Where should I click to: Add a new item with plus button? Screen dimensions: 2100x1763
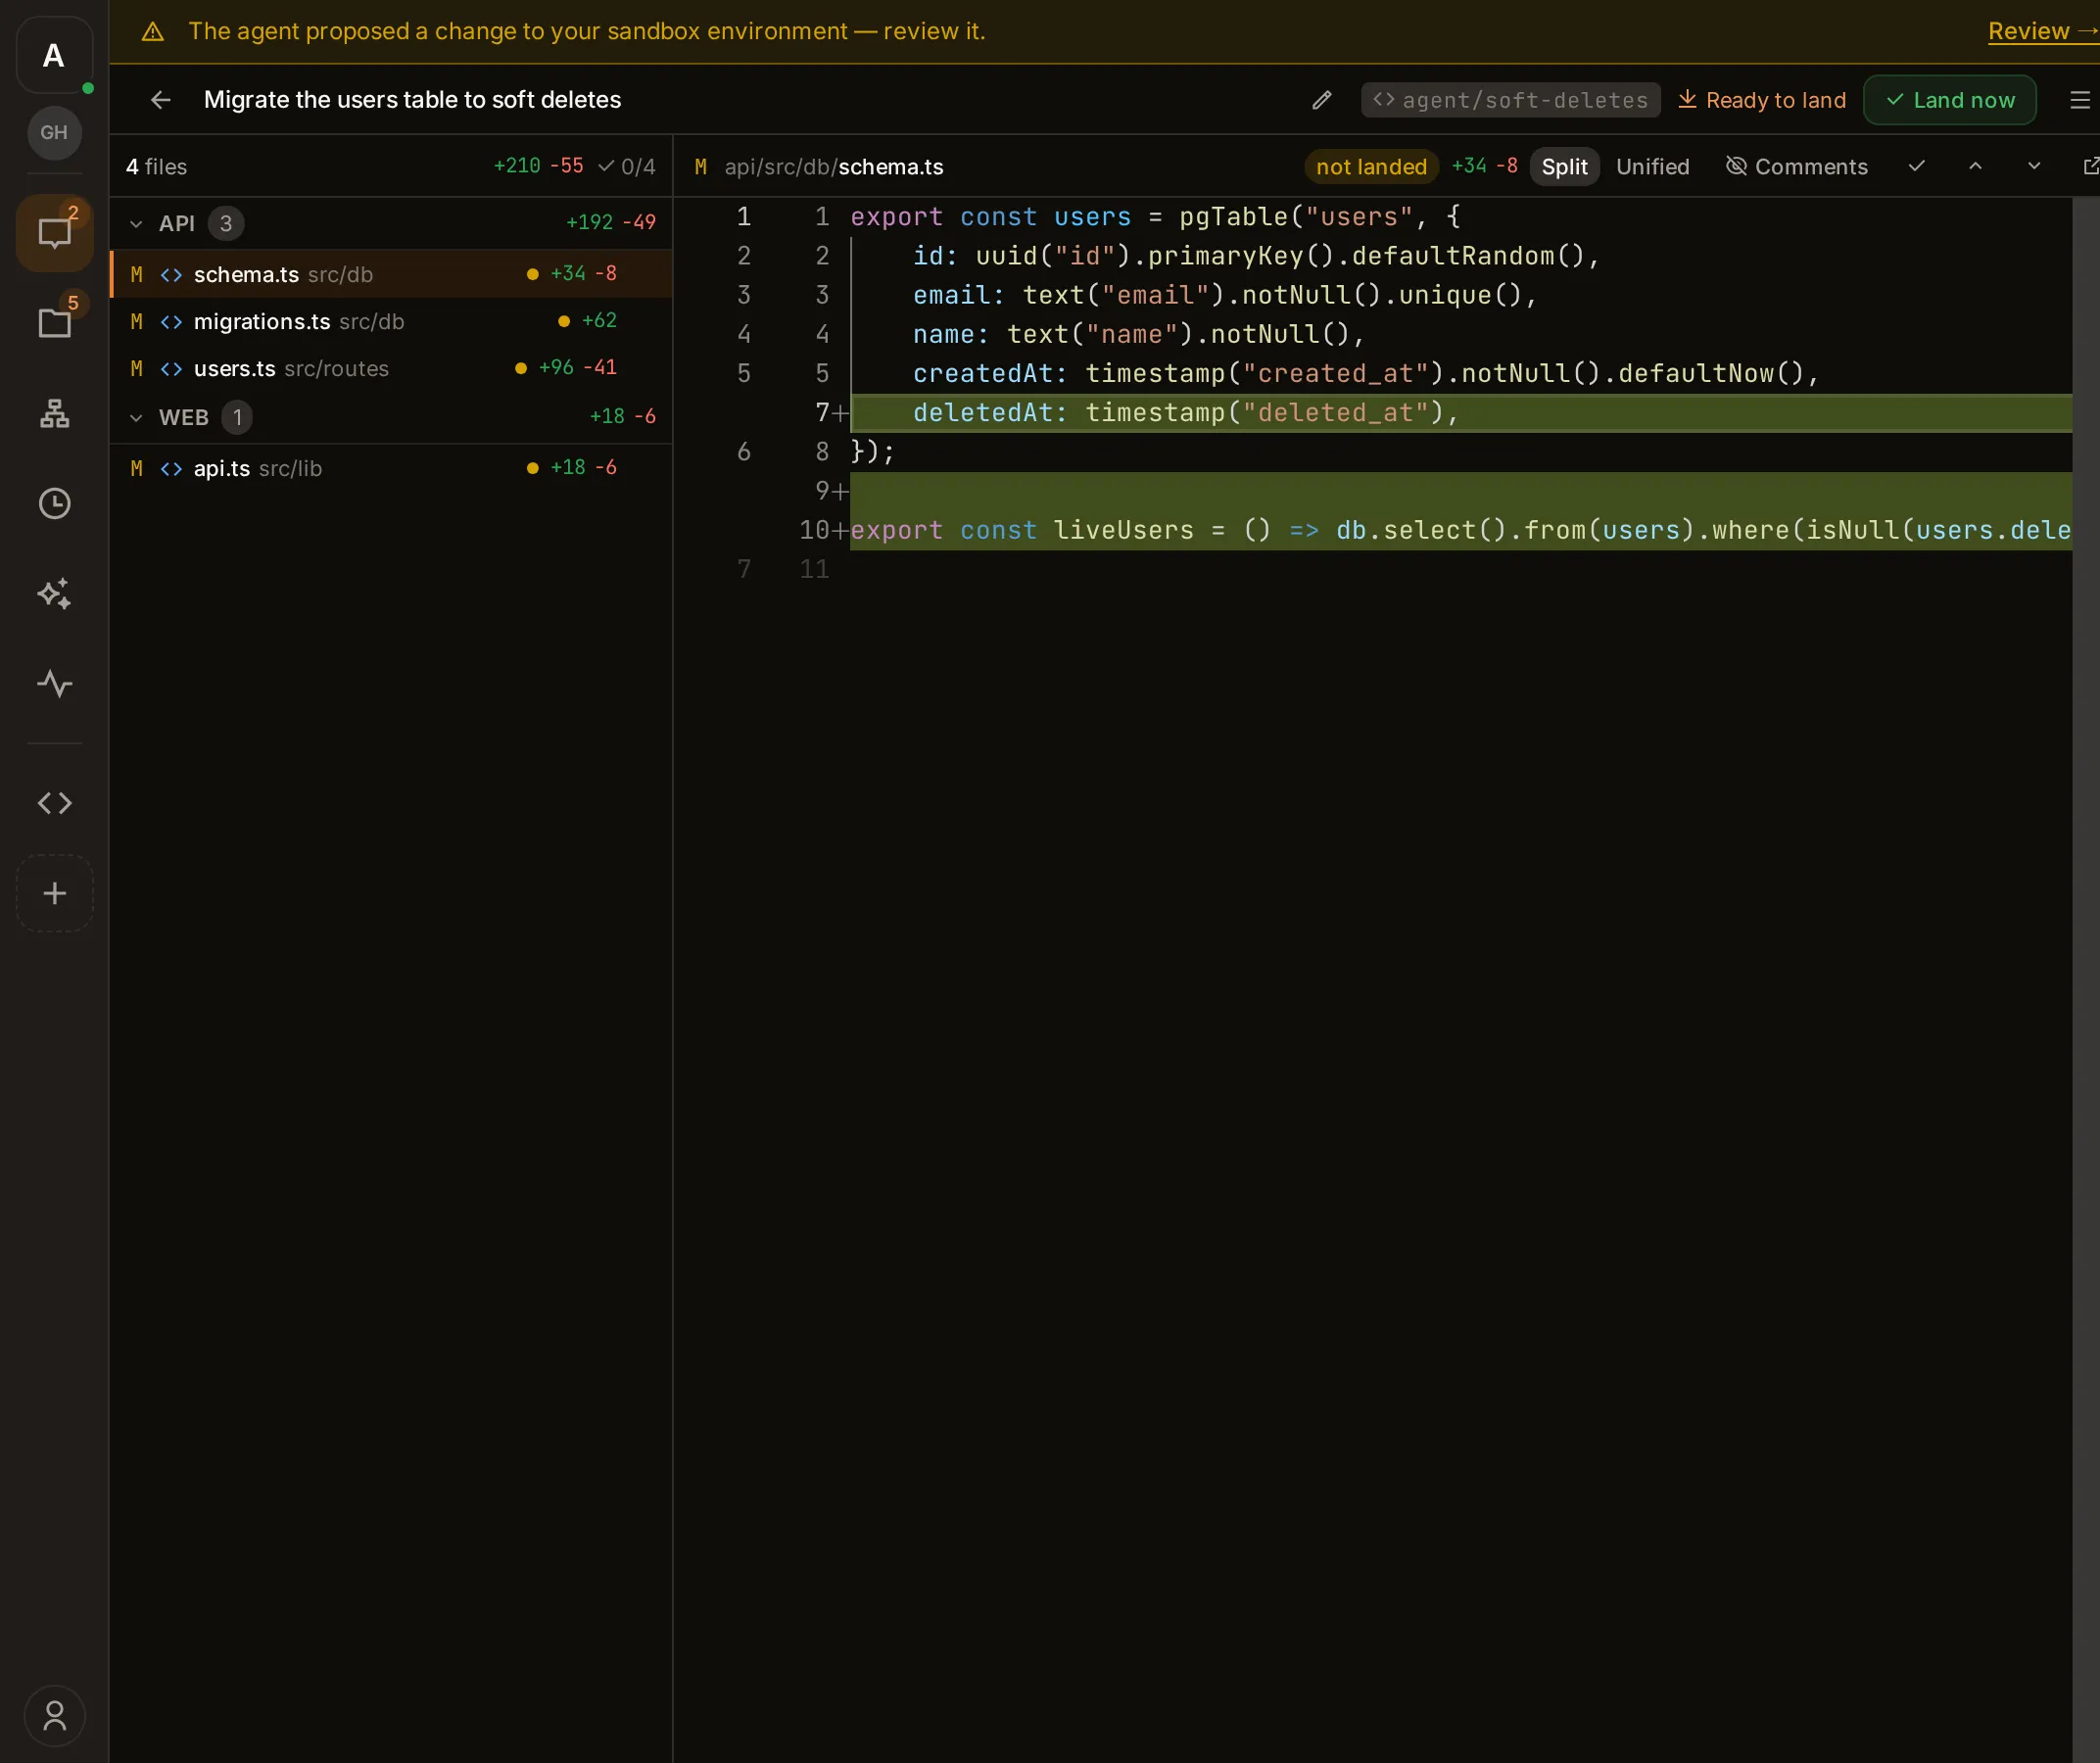coord(54,893)
